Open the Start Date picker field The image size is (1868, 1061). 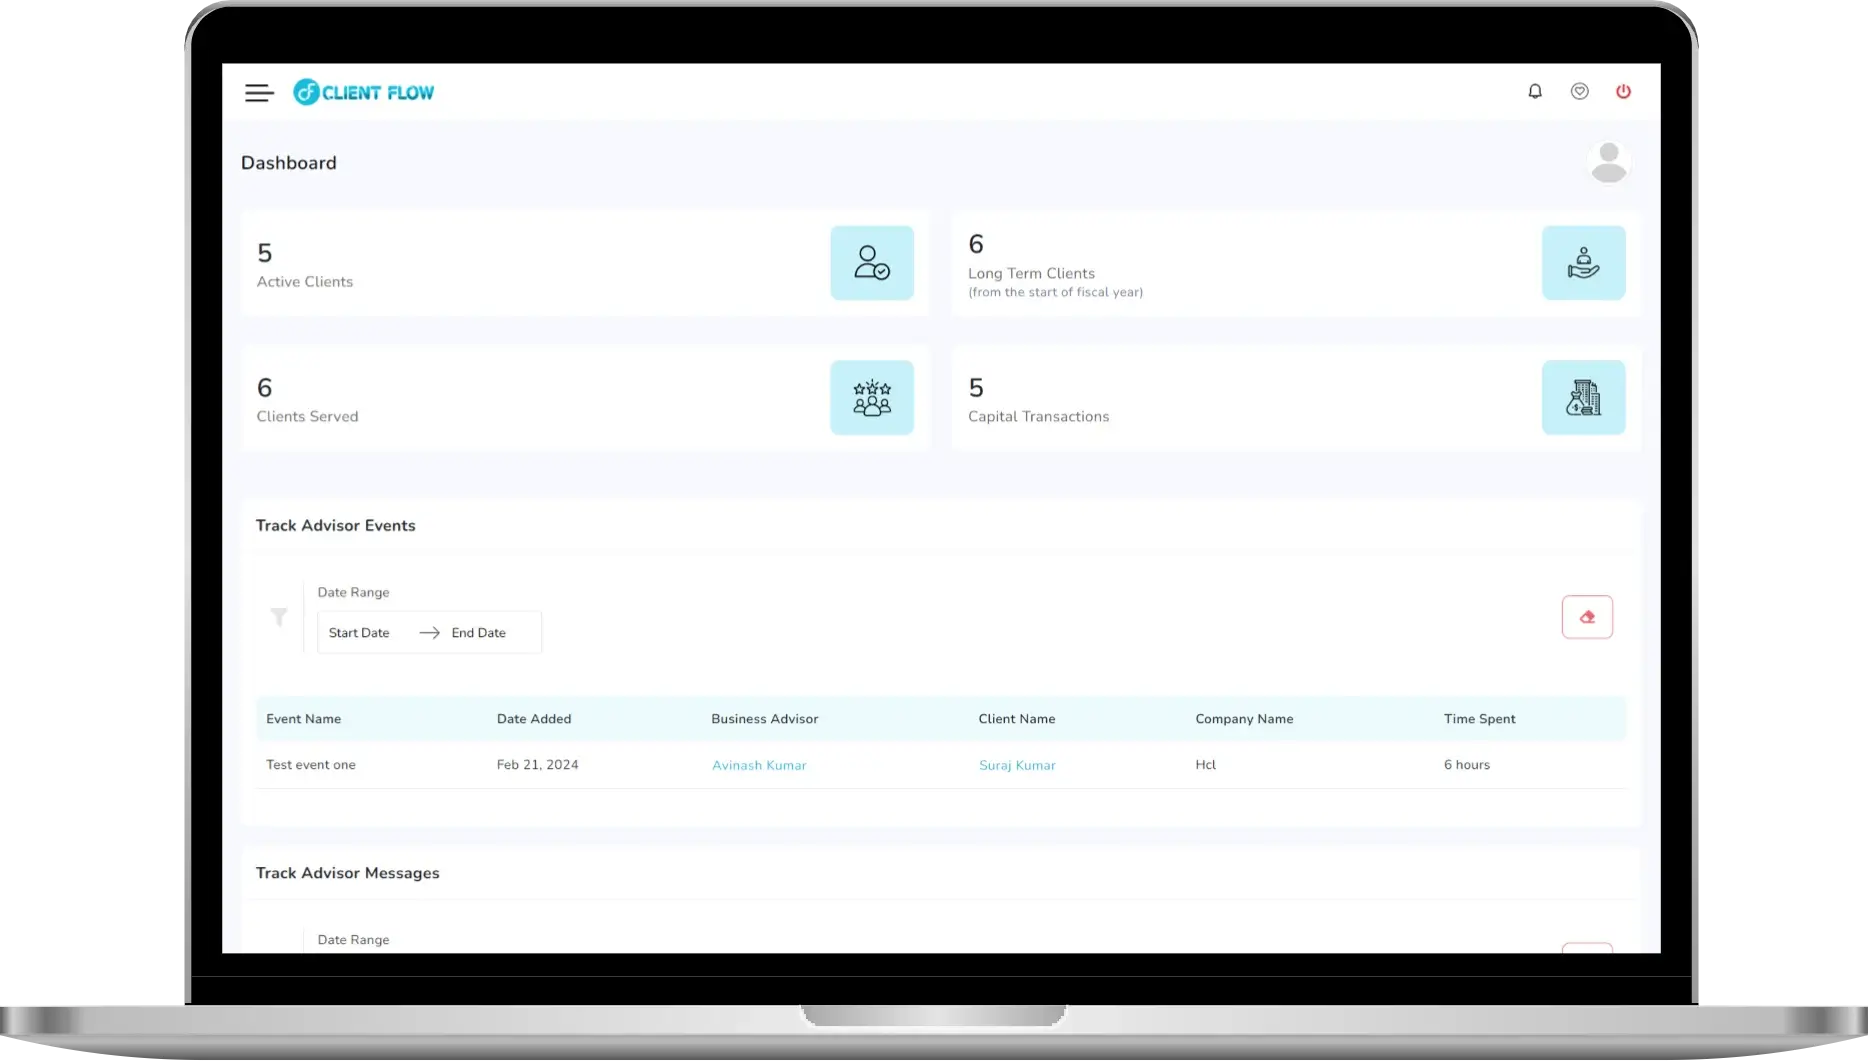tap(360, 633)
